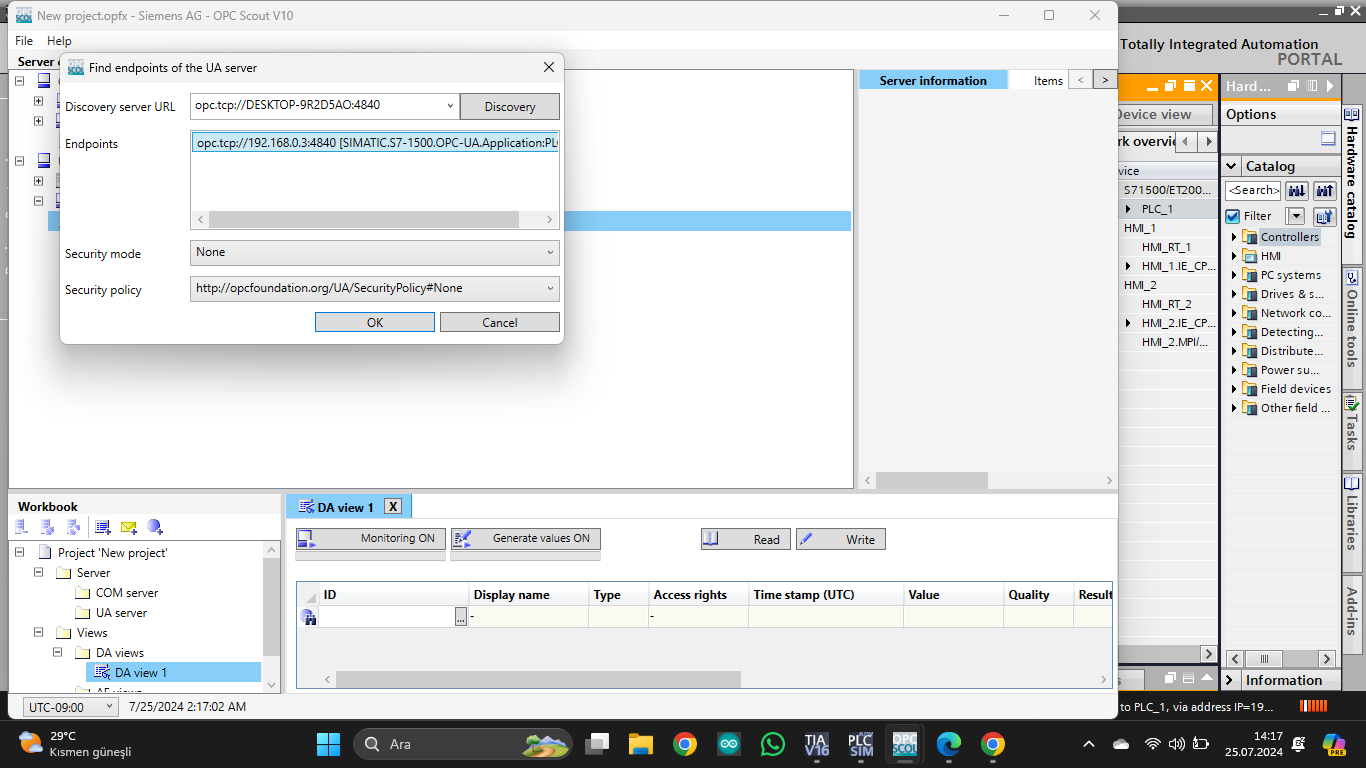1366x768 pixels.
Task: Select the opc.tcp://192.168.0.3:4840 endpoint entry
Action: coord(375,143)
